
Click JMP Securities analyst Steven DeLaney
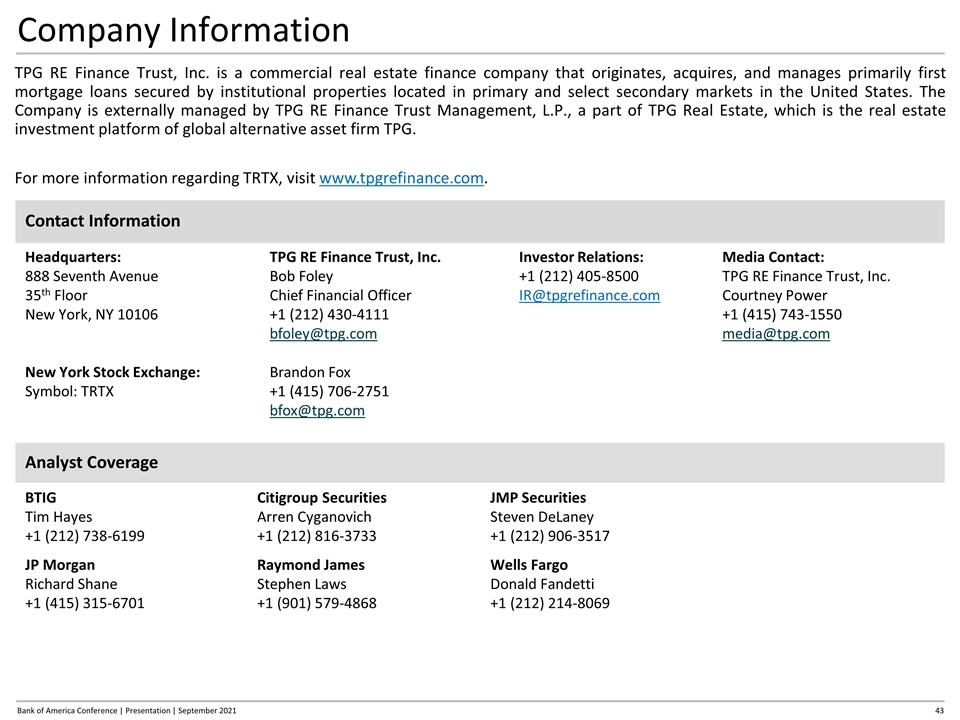(x=541, y=517)
